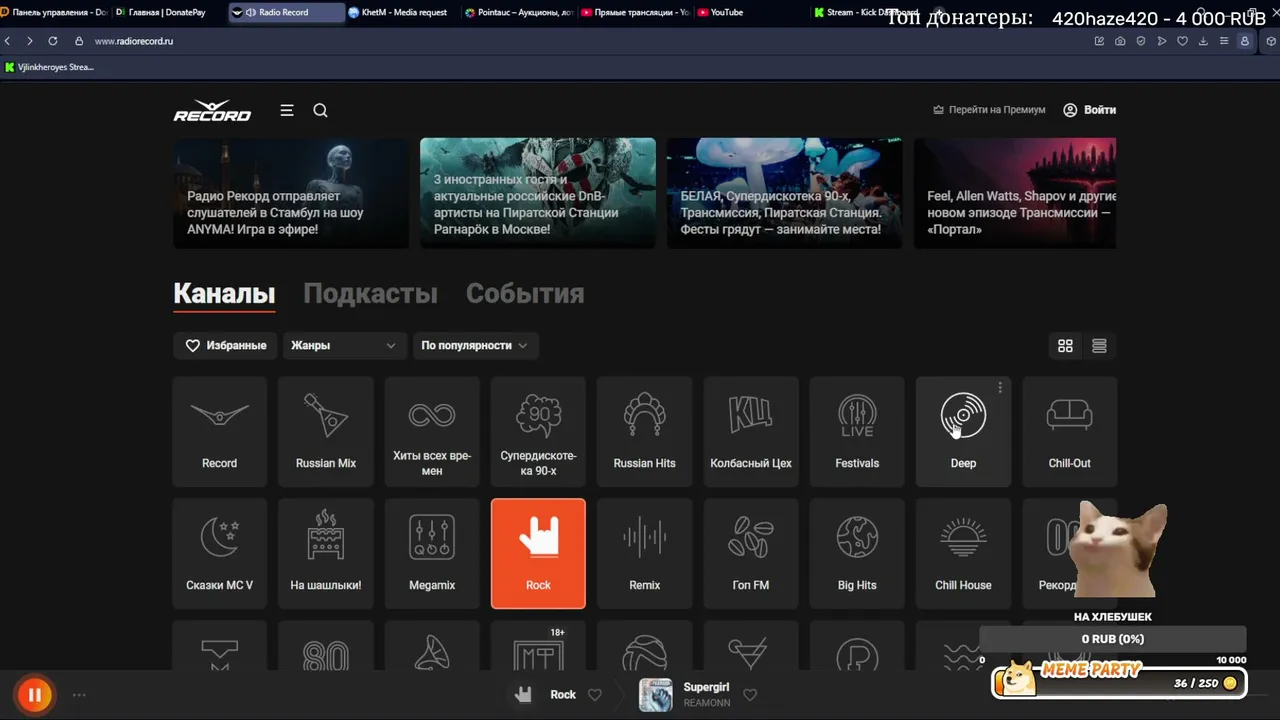Open the Прямые трансляции browser tab

(634, 12)
